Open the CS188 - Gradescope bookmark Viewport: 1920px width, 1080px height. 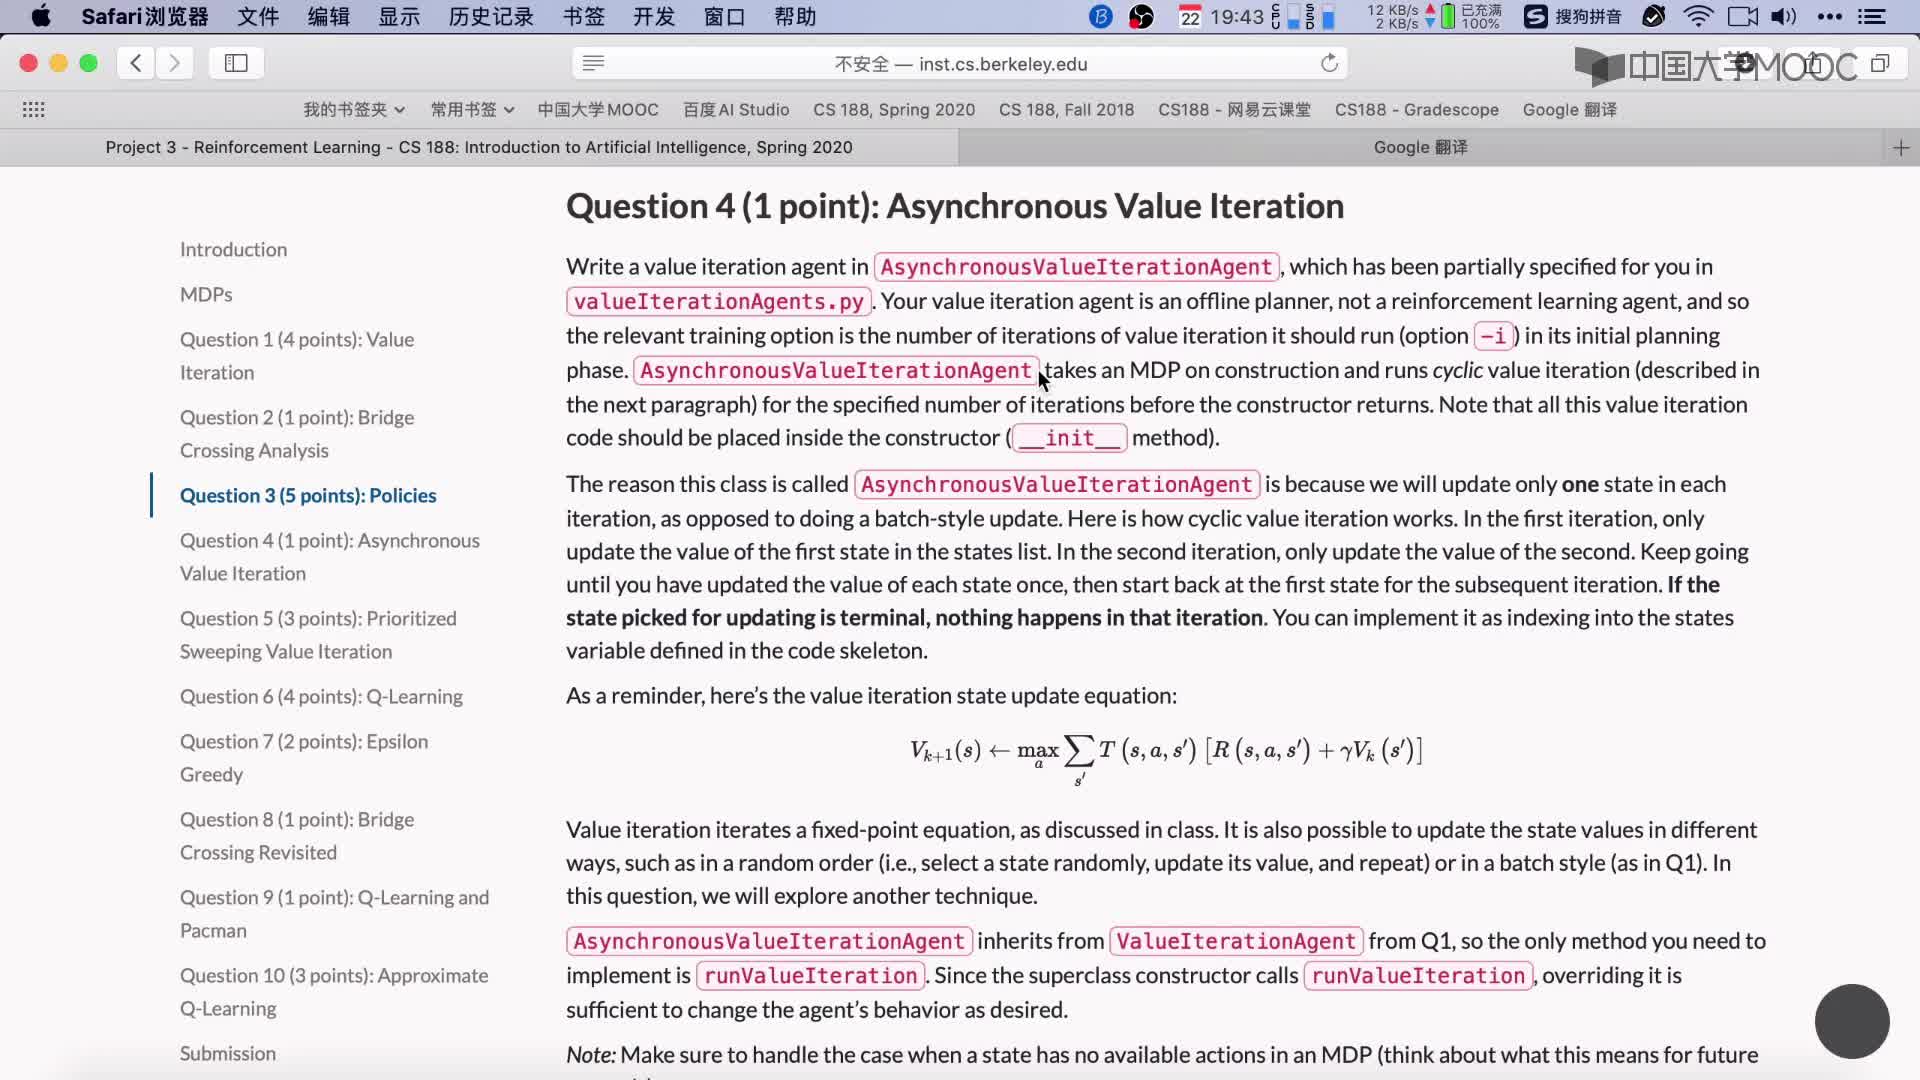(1416, 110)
